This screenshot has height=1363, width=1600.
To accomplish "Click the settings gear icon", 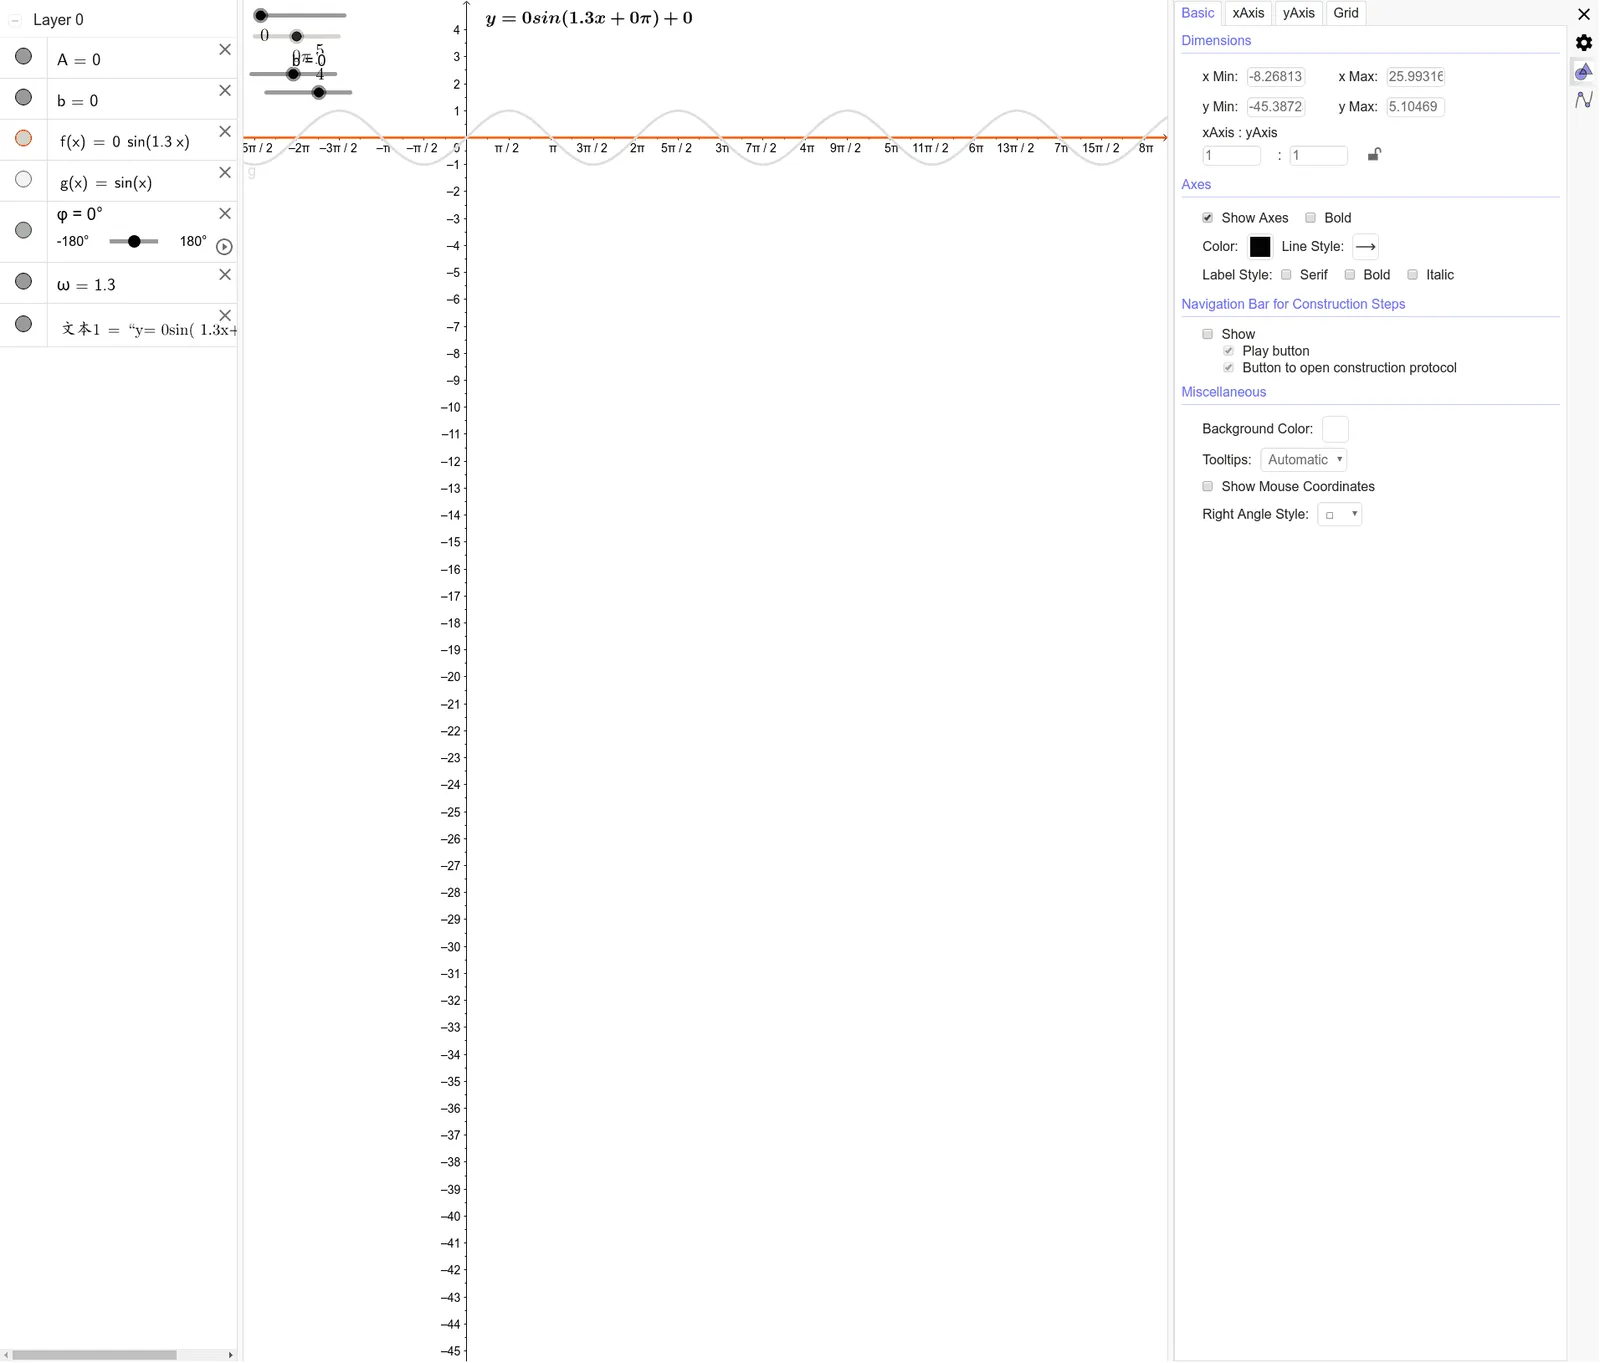I will point(1584,43).
